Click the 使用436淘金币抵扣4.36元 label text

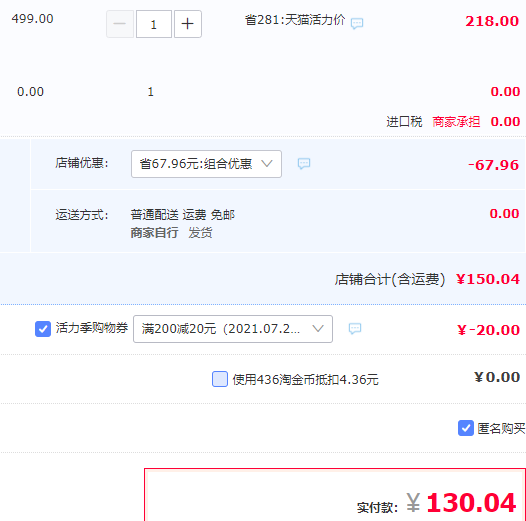306,380
